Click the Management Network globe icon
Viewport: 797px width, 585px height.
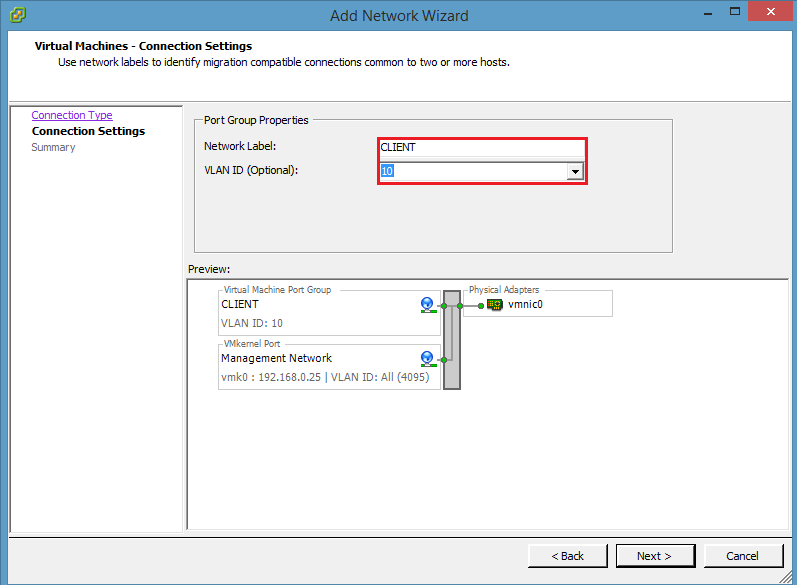click(x=428, y=358)
